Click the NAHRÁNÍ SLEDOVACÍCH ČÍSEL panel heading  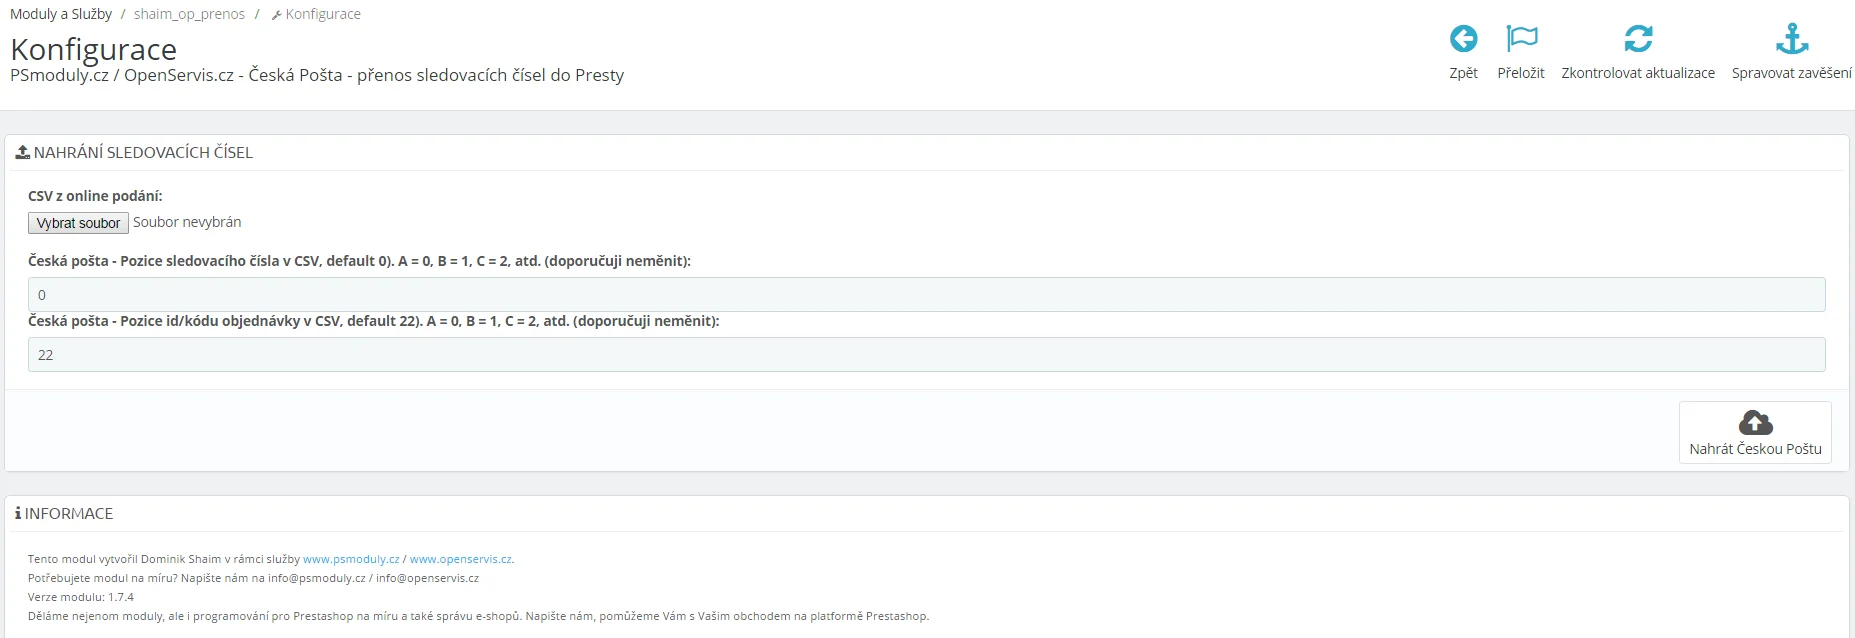[143, 152]
